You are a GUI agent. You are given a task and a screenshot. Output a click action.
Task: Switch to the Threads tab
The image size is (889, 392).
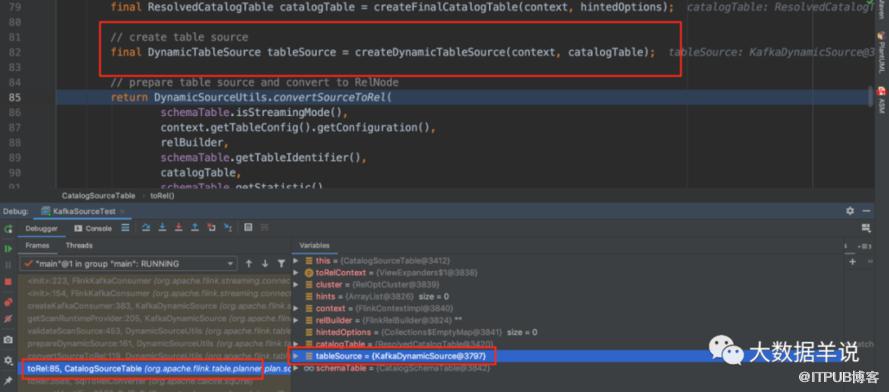coord(79,245)
